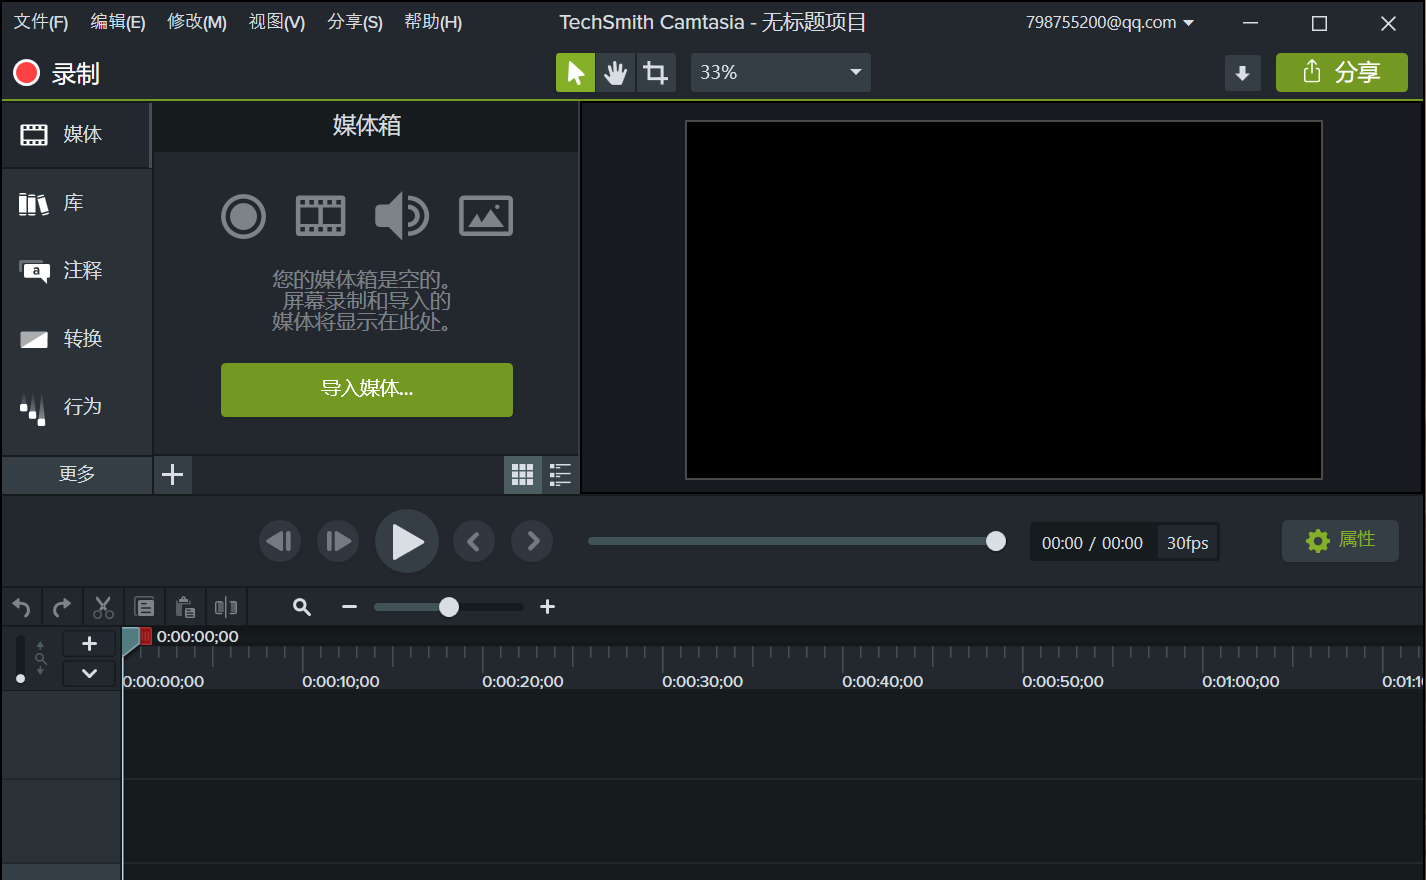The image size is (1426, 880).
Task: Open the 帮助(H) menu
Action: click(x=433, y=22)
